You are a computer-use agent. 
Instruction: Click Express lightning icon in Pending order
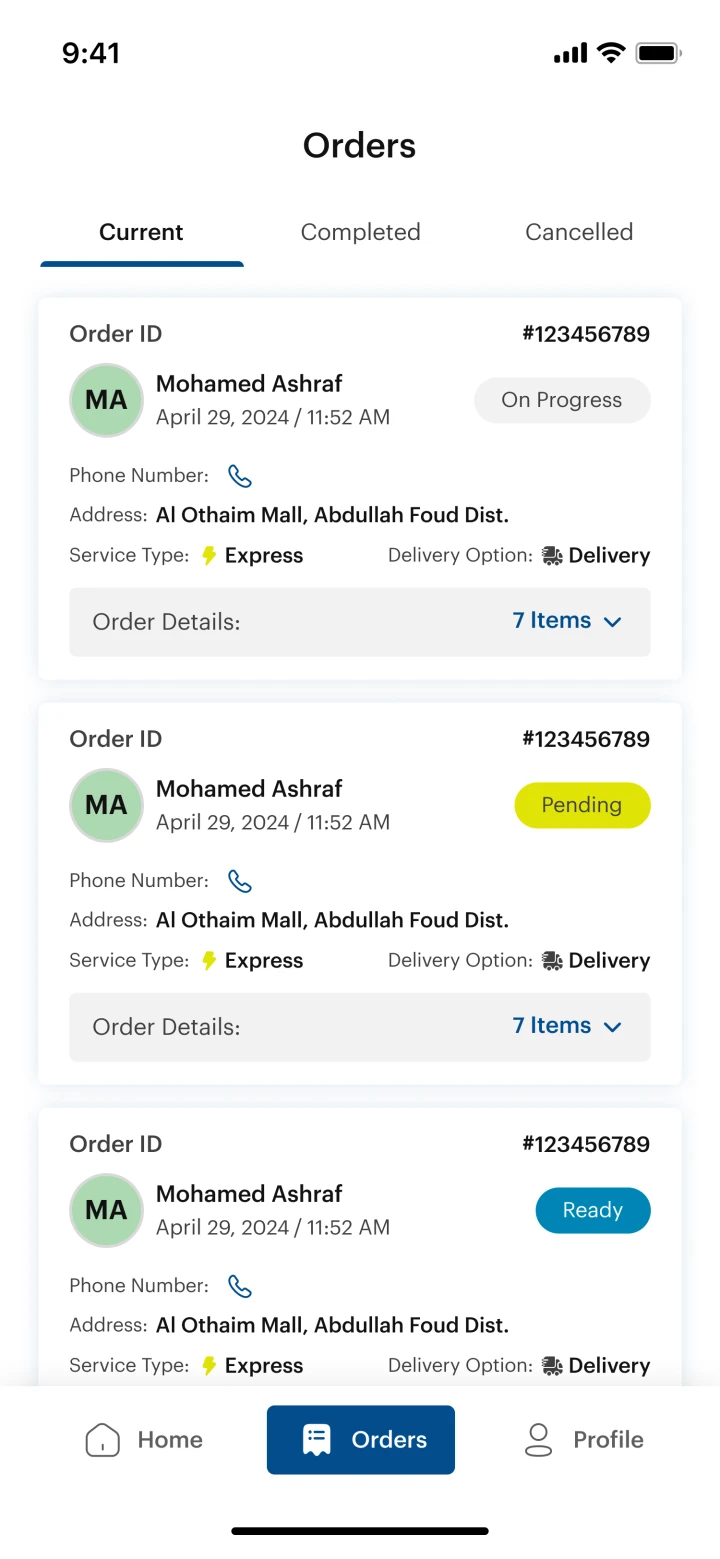(209, 961)
